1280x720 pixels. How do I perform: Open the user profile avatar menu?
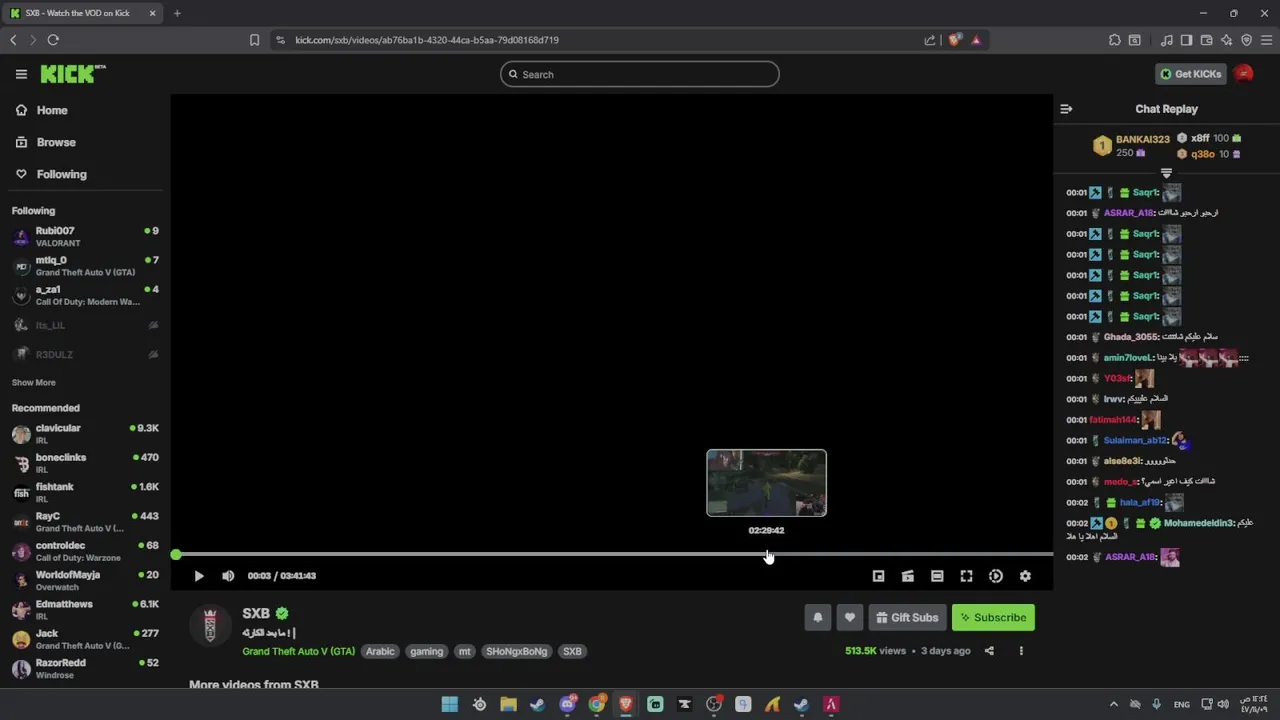coord(1244,74)
